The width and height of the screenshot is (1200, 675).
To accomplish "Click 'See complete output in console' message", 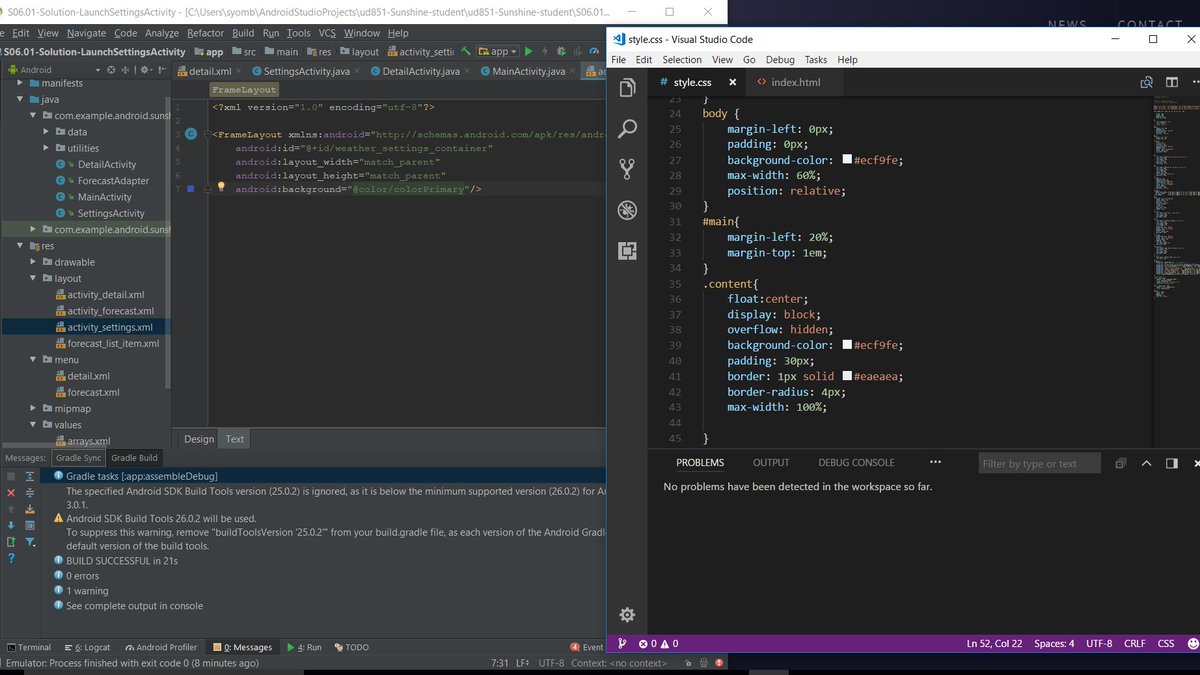I will (134, 606).
